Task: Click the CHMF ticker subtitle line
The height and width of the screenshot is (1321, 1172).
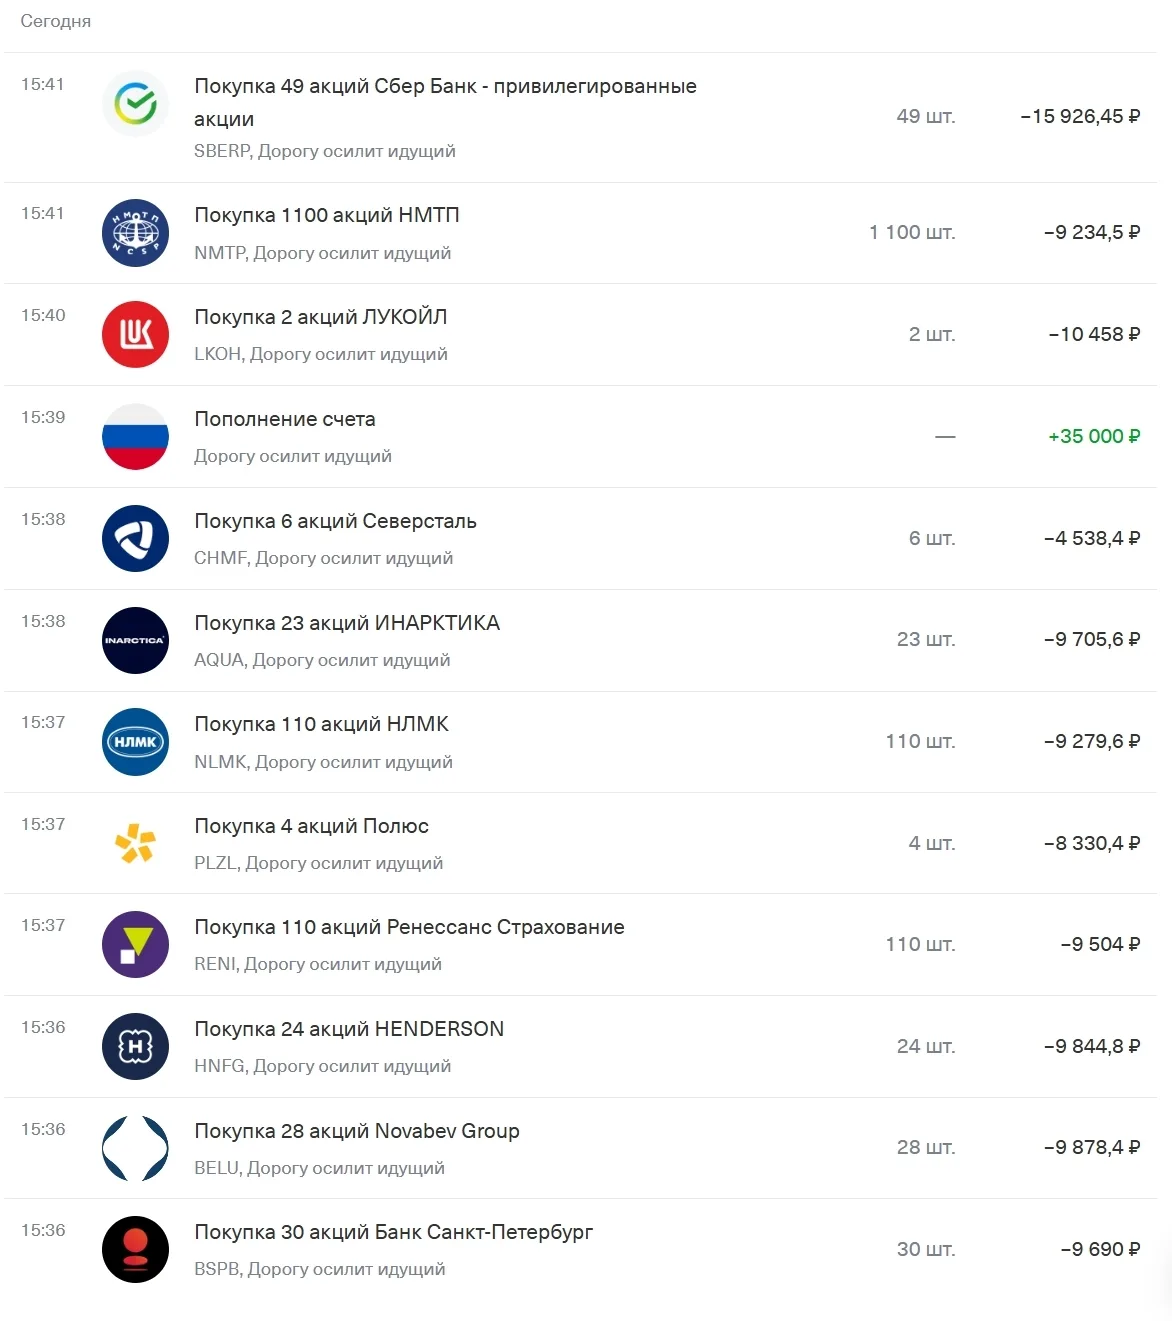Action: [324, 559]
